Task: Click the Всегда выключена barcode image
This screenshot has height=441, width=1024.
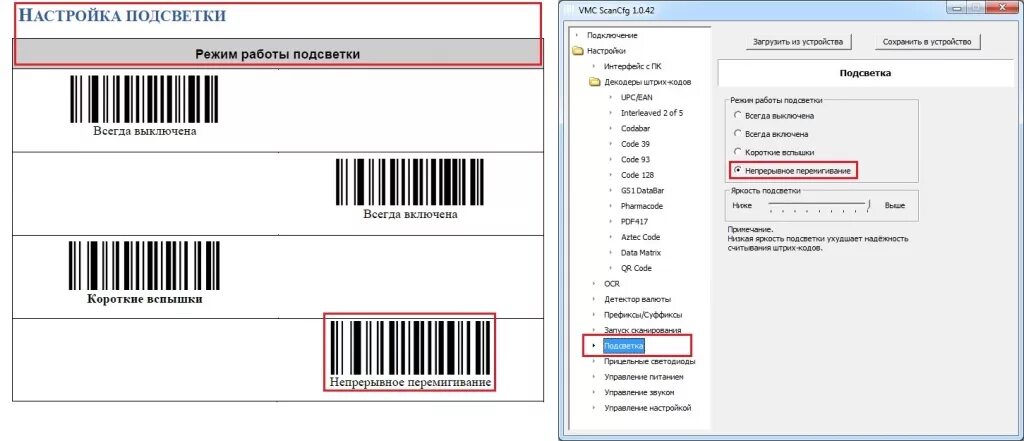Action: tap(144, 99)
